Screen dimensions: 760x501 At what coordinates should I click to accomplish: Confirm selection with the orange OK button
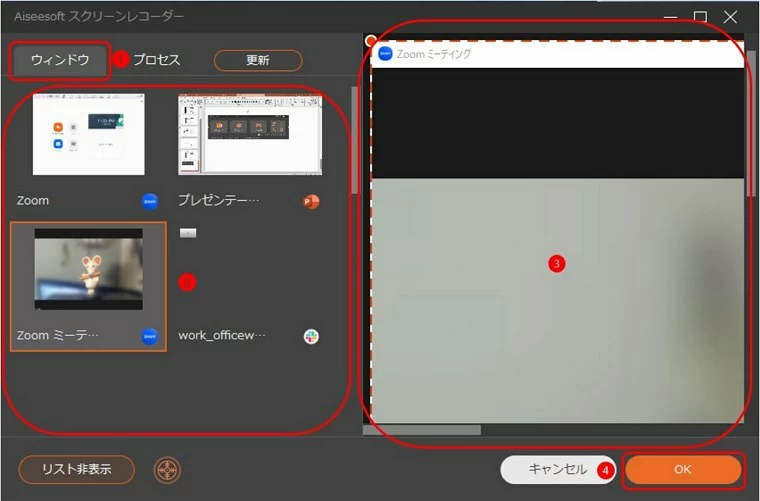(683, 469)
